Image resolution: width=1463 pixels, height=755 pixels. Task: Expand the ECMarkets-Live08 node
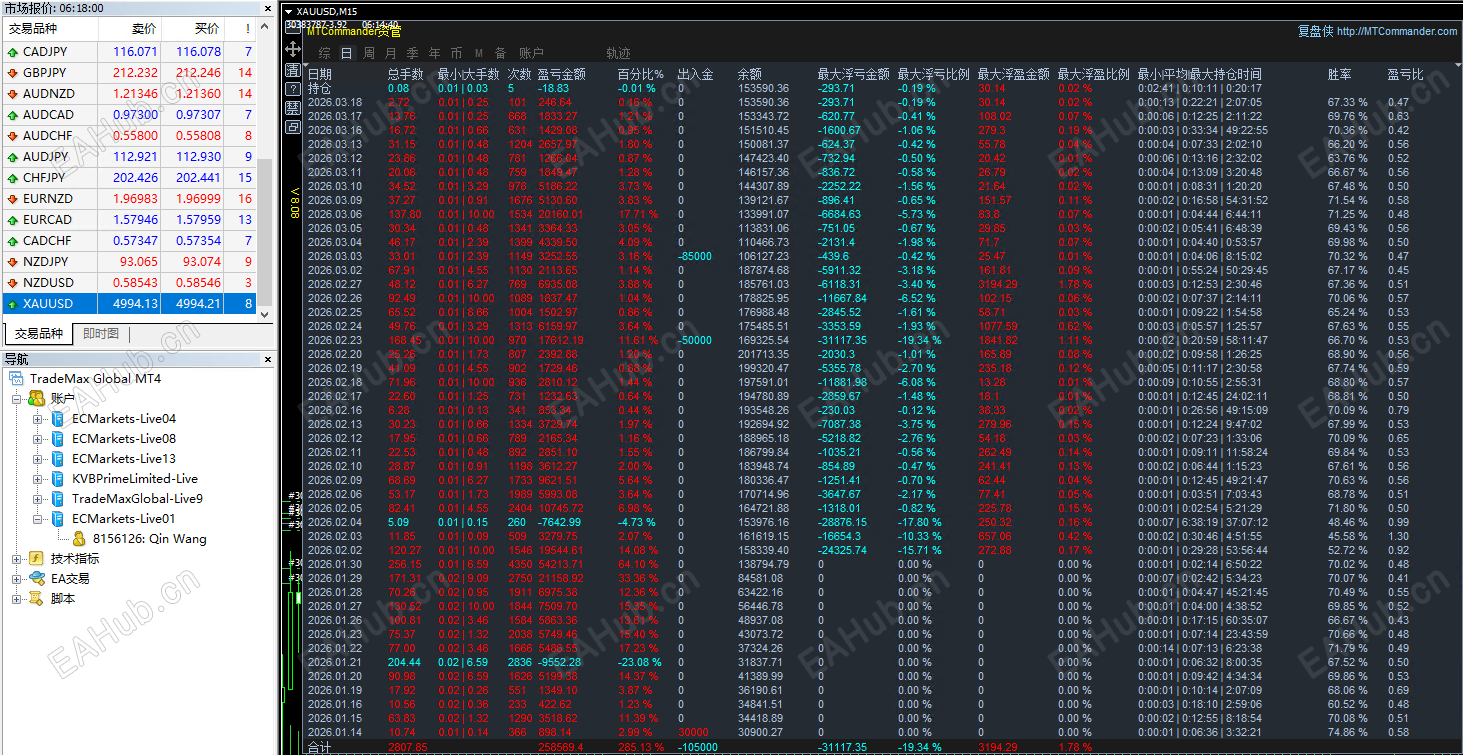[38, 439]
